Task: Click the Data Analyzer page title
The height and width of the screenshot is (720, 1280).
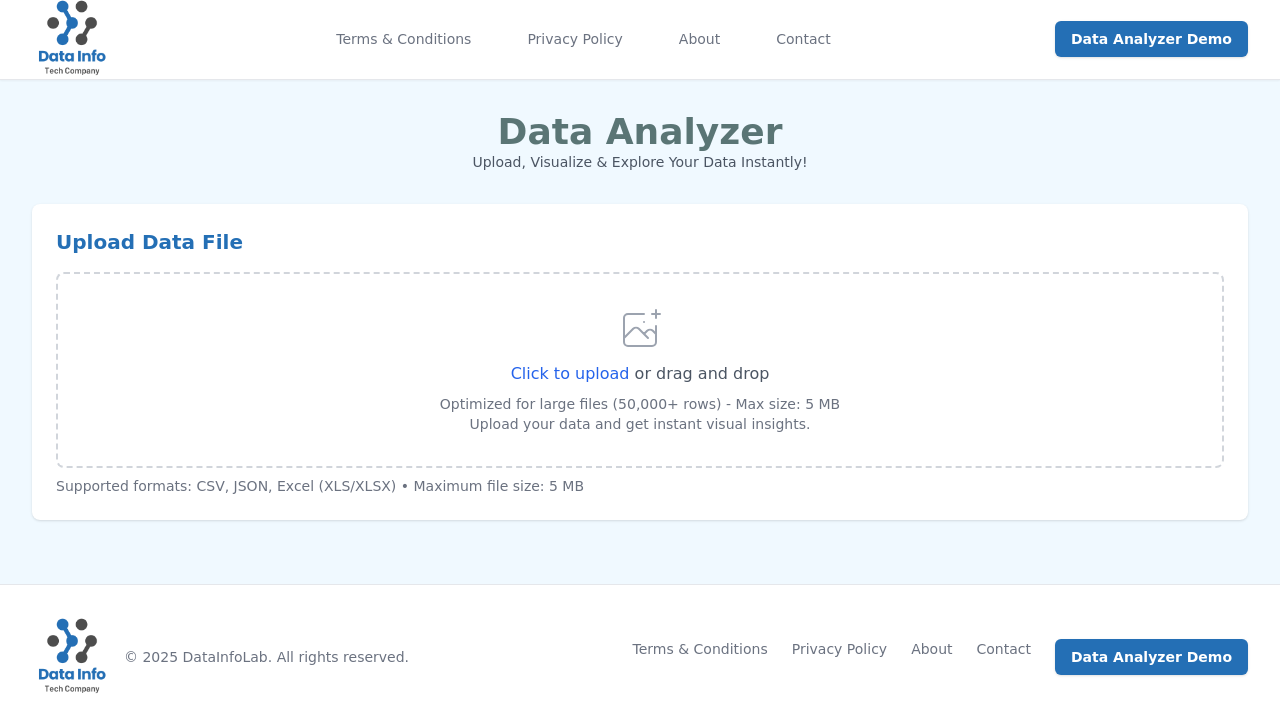Action: tap(640, 130)
